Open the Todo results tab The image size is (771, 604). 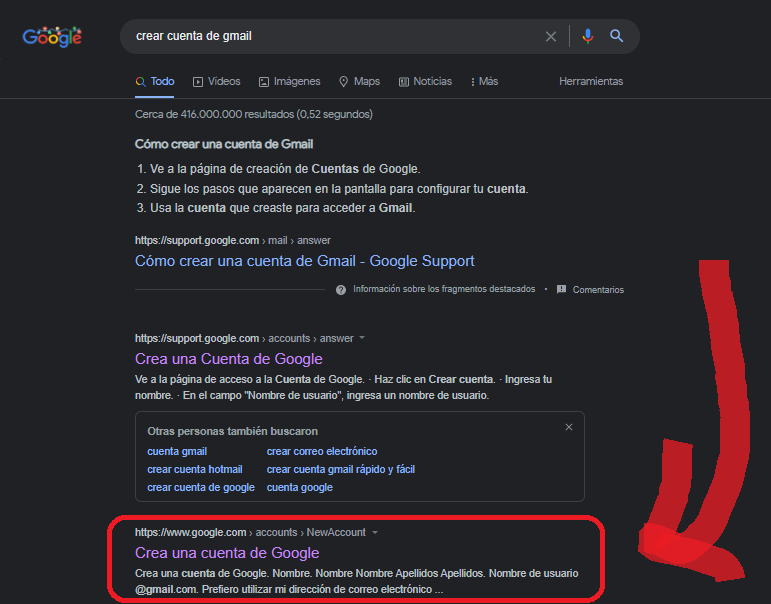pyautogui.click(x=155, y=82)
